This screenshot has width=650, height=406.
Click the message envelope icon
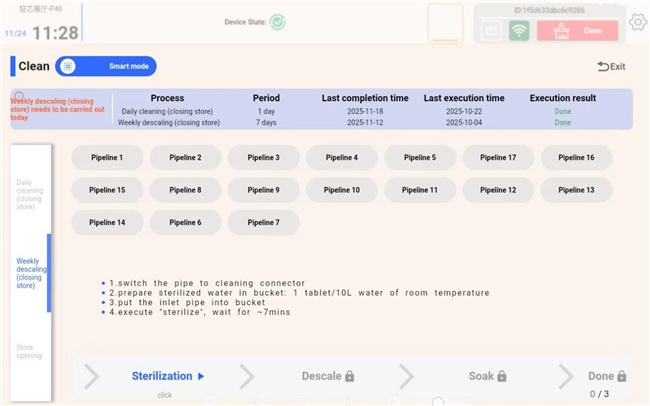click(492, 30)
